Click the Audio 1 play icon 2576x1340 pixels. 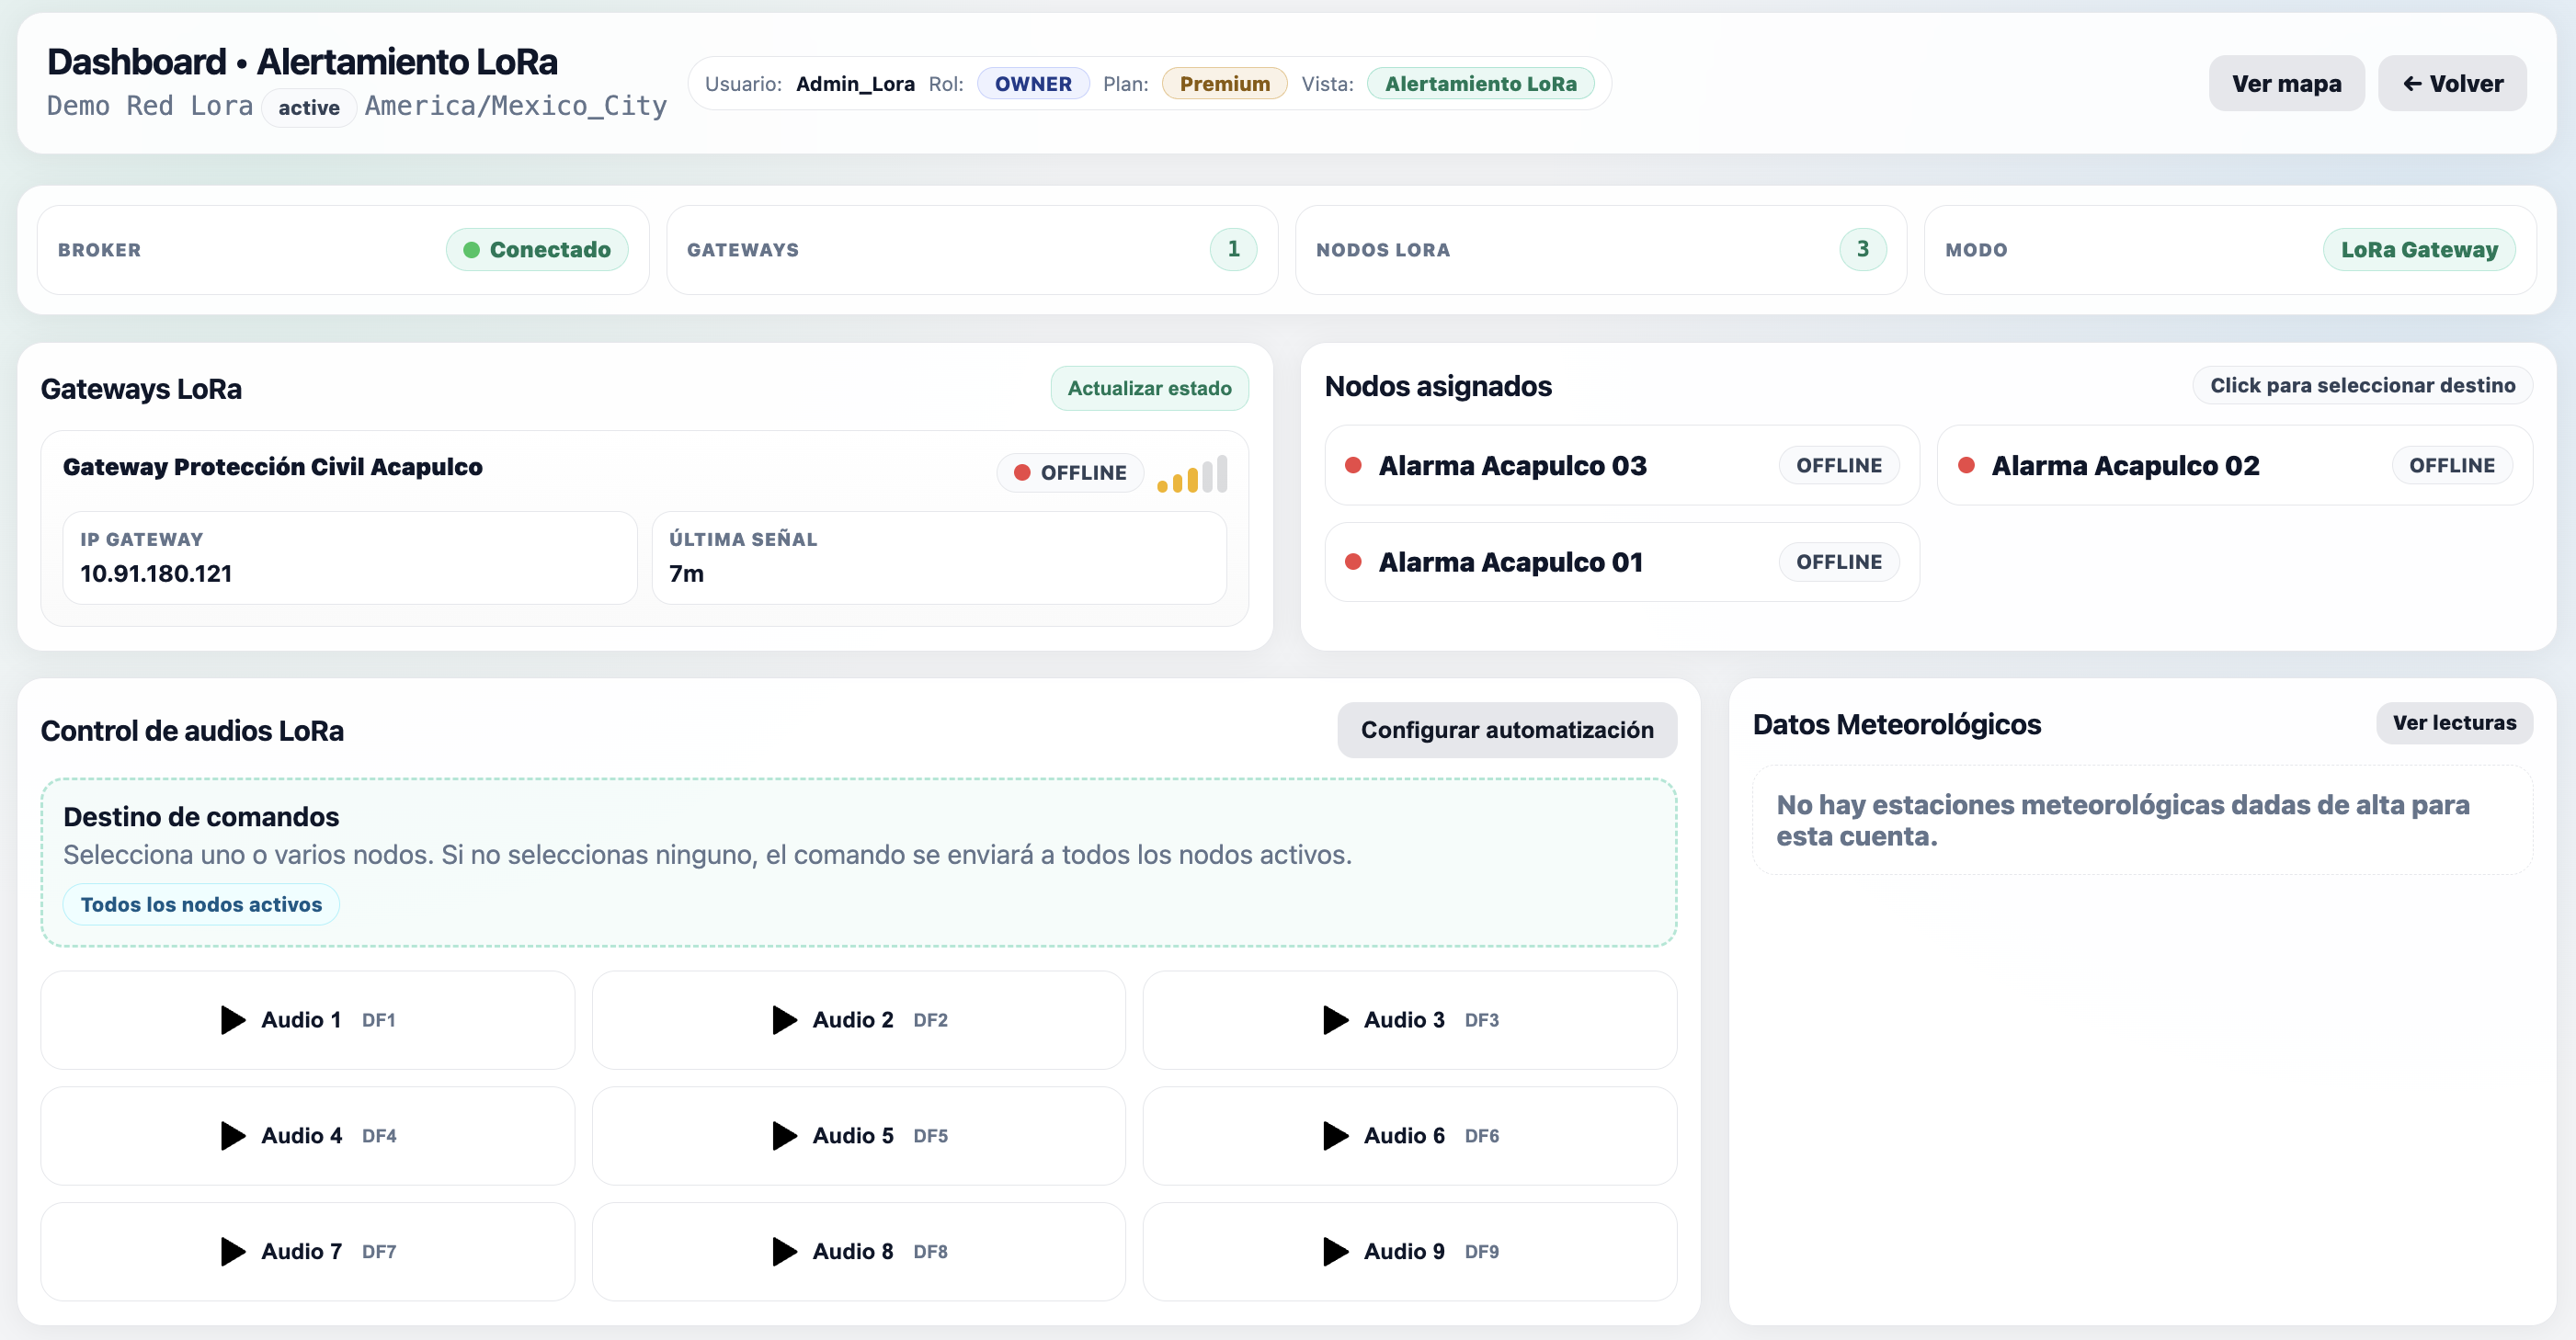coord(232,1020)
